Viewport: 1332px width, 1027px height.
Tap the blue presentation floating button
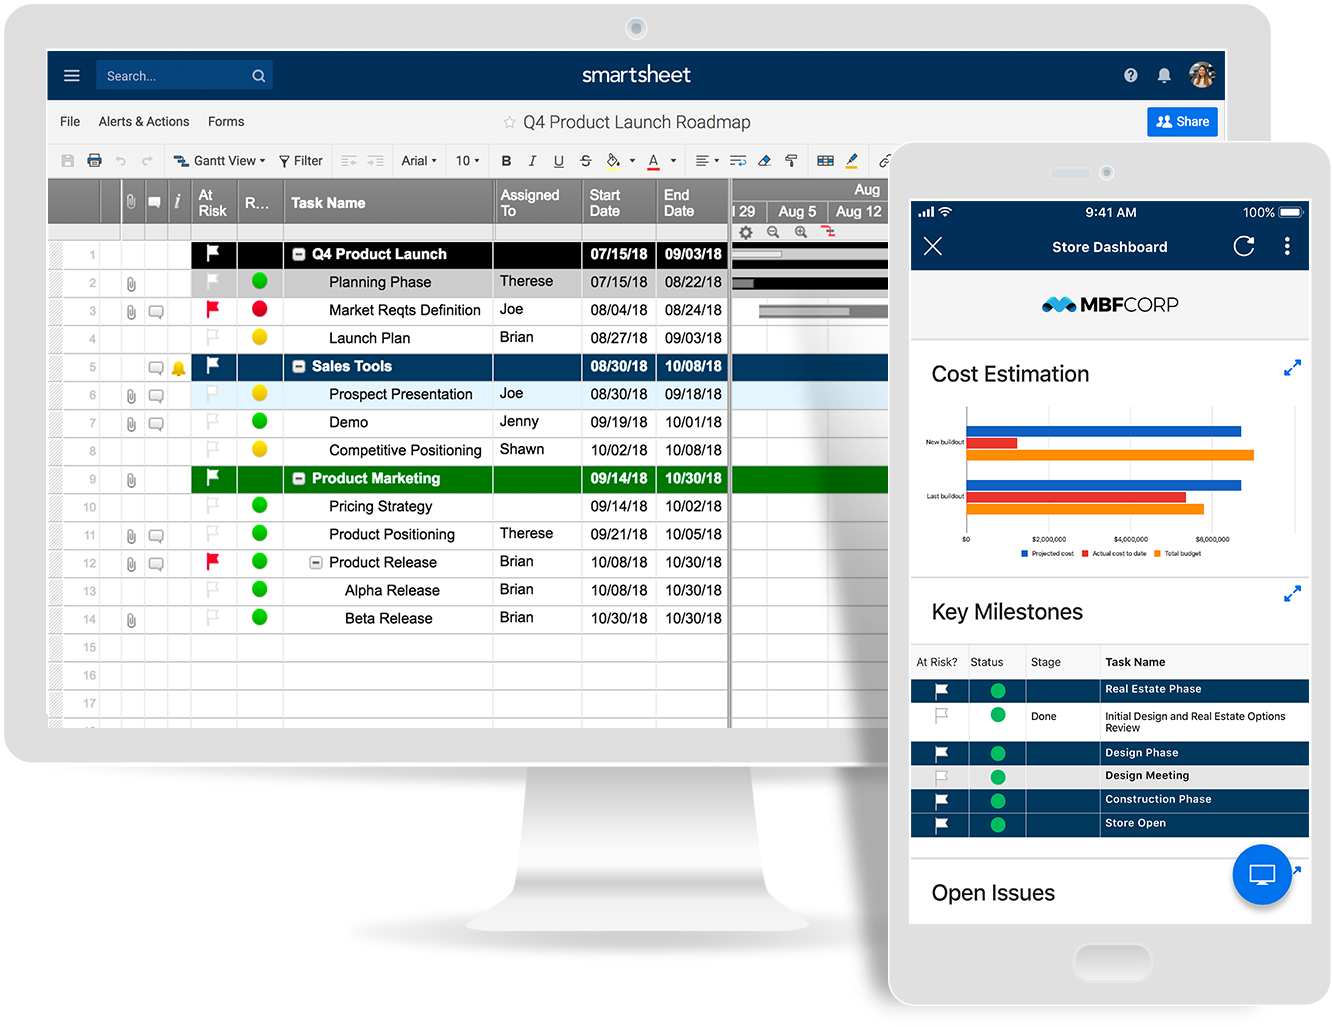tap(1262, 875)
